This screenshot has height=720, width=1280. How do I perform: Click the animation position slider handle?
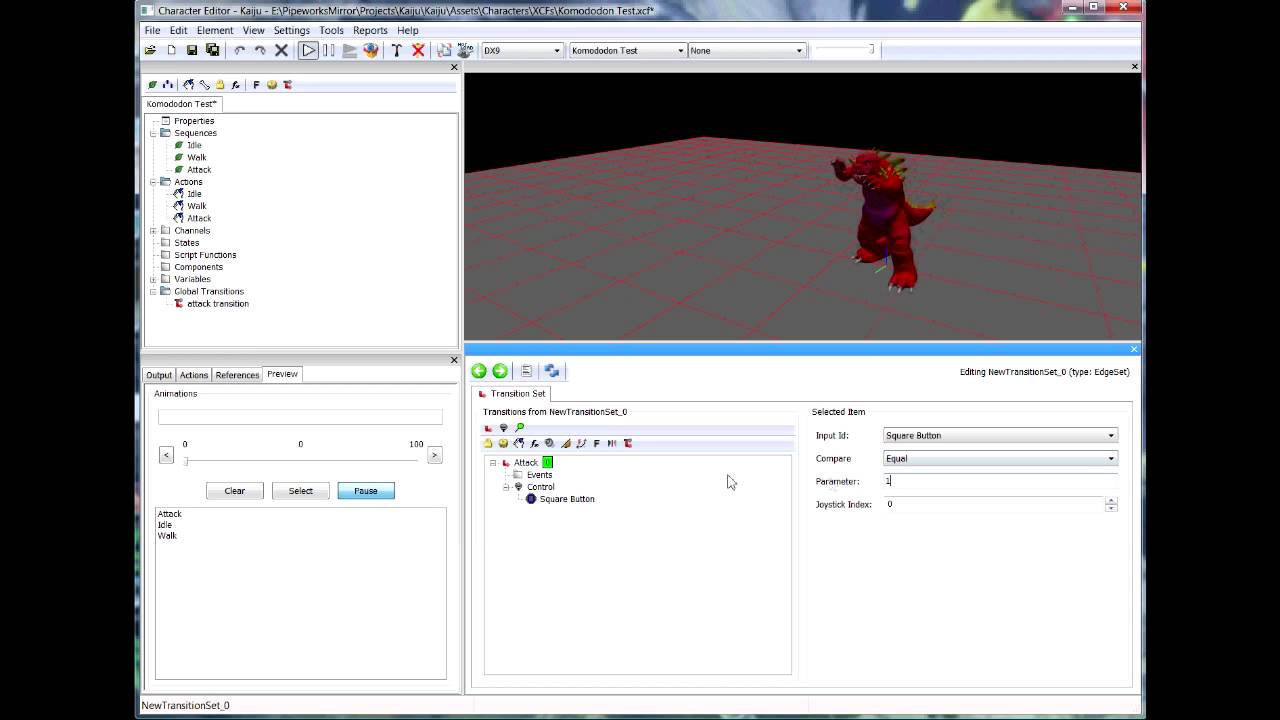[x=186, y=460]
